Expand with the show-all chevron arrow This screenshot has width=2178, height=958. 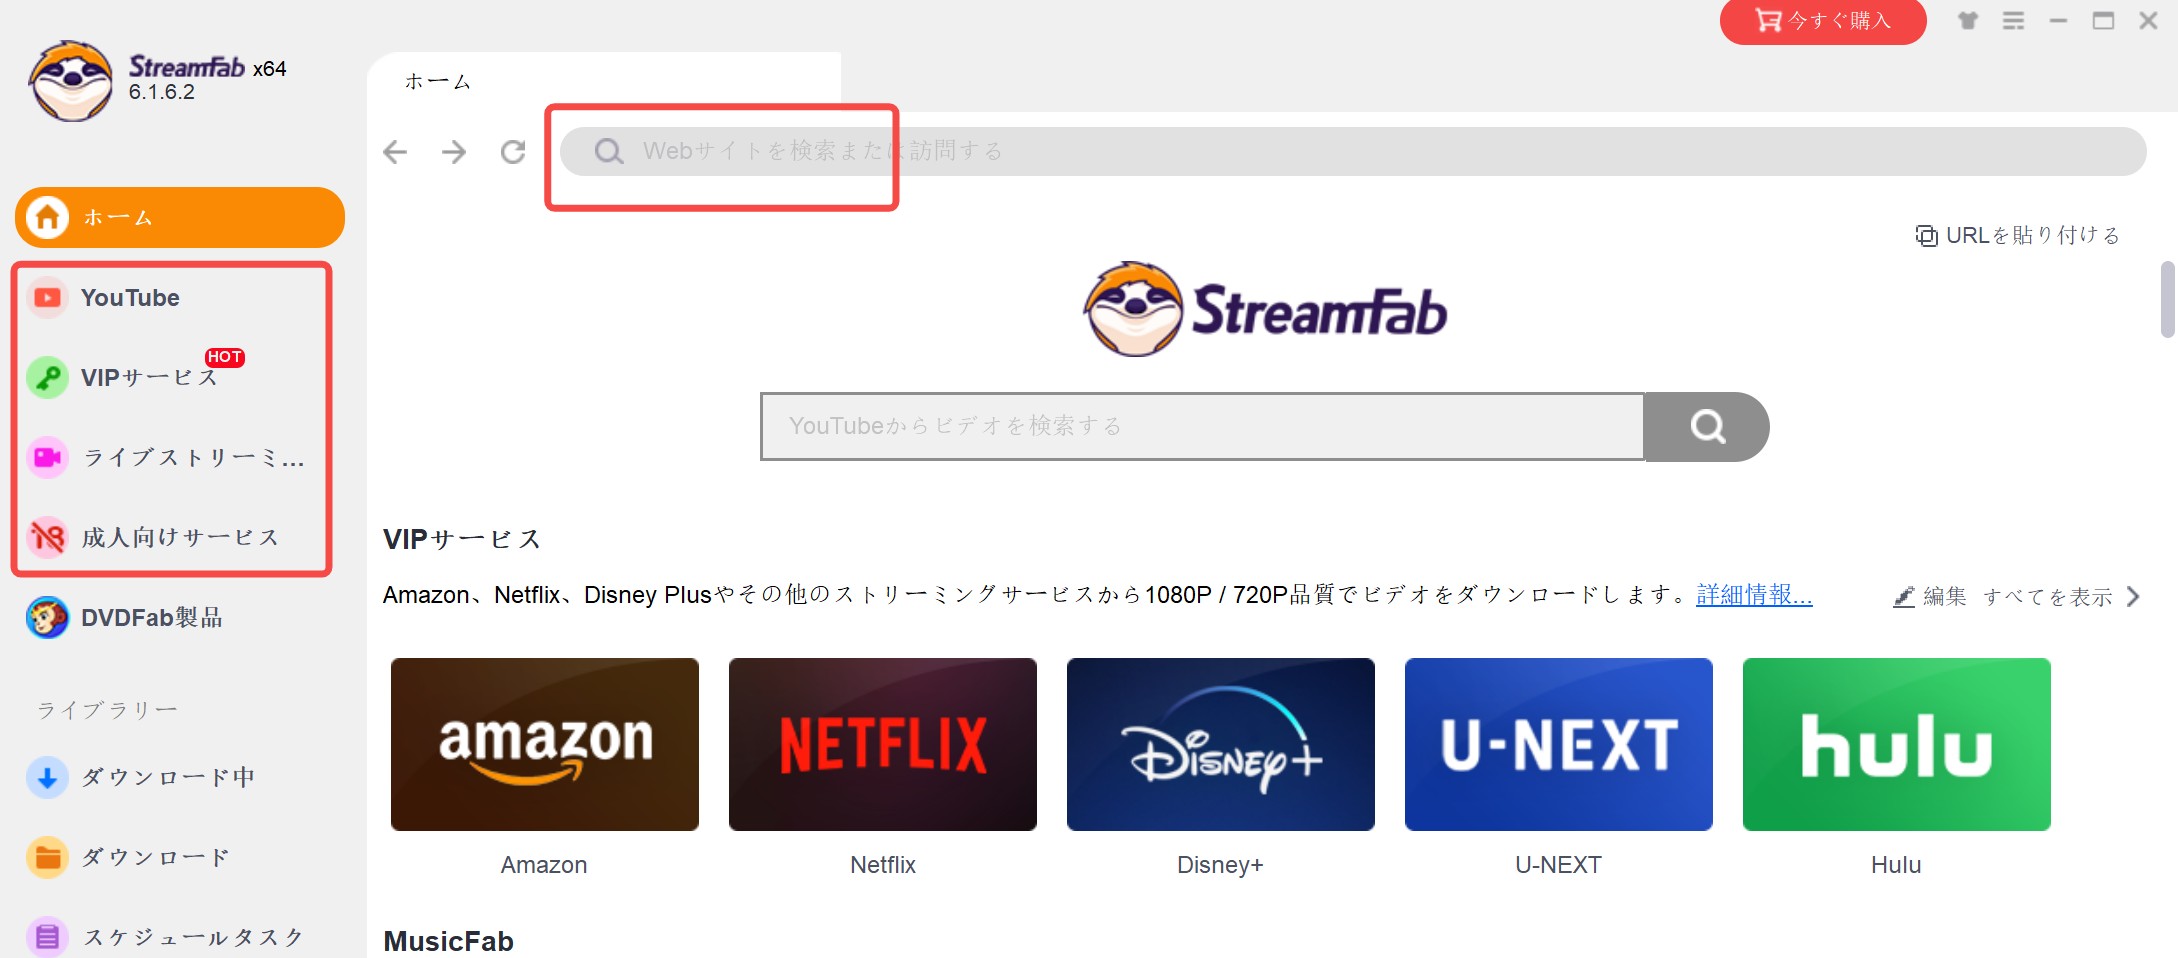(x=2133, y=597)
